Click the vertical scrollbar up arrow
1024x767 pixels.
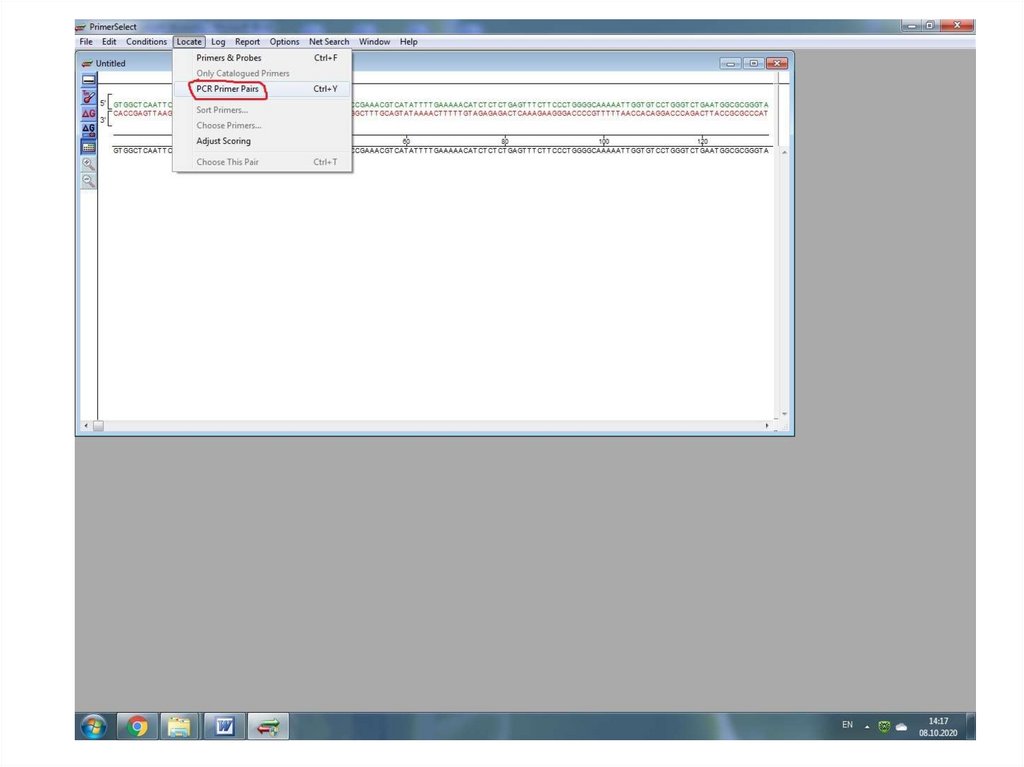point(784,152)
